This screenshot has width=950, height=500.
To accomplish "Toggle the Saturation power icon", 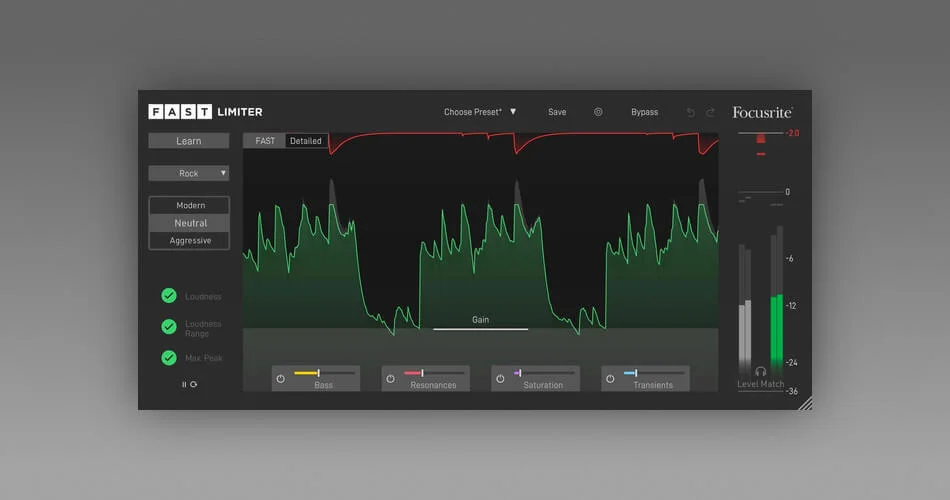I will 500,379.
